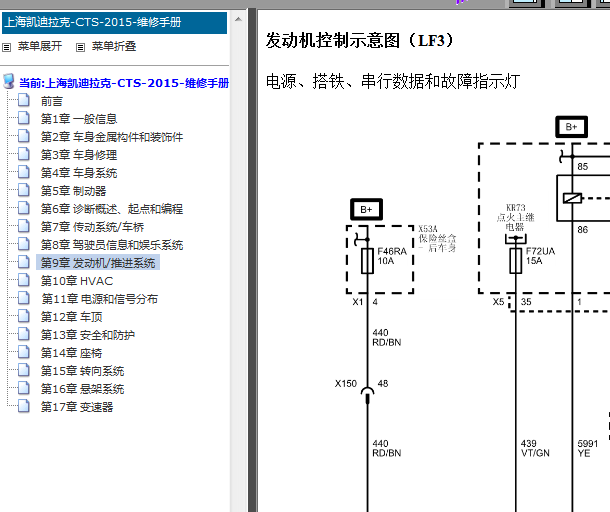610x512 pixels.
Task: Click the page icon next to 前言
Action: (24, 100)
